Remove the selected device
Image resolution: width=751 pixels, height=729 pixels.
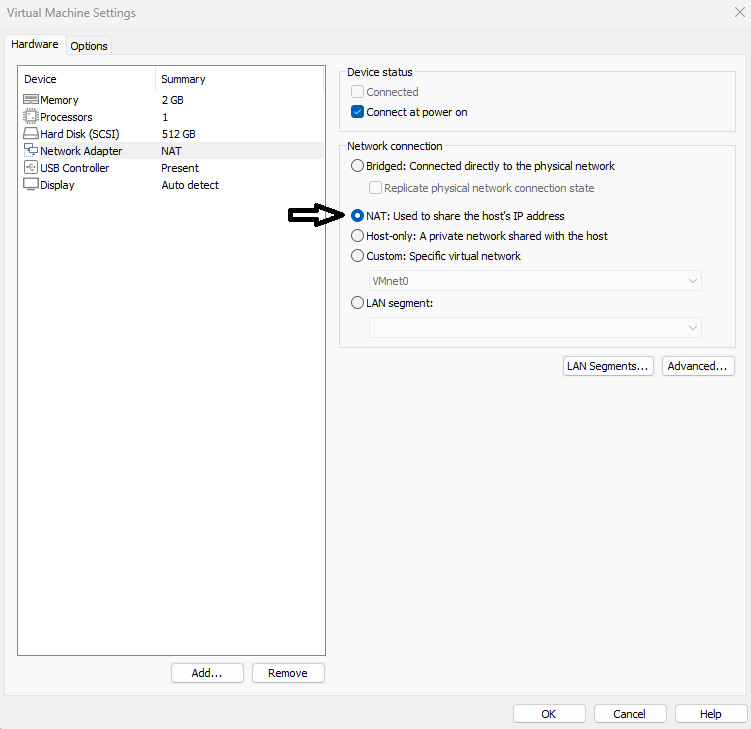click(288, 673)
